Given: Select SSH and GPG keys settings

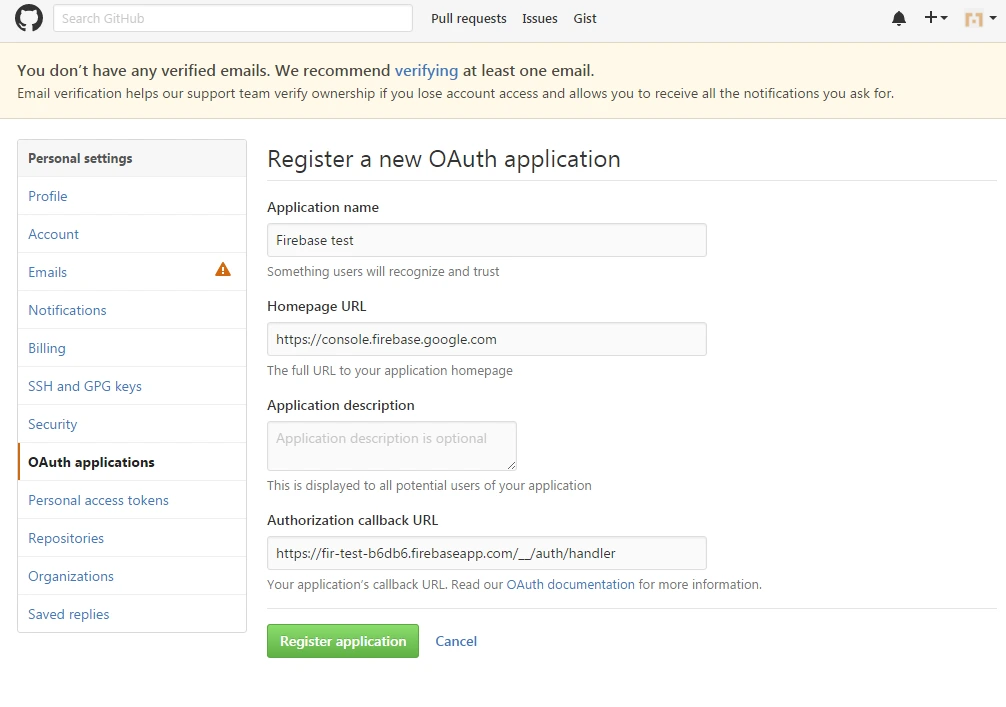Looking at the screenshot, I should tap(85, 386).
